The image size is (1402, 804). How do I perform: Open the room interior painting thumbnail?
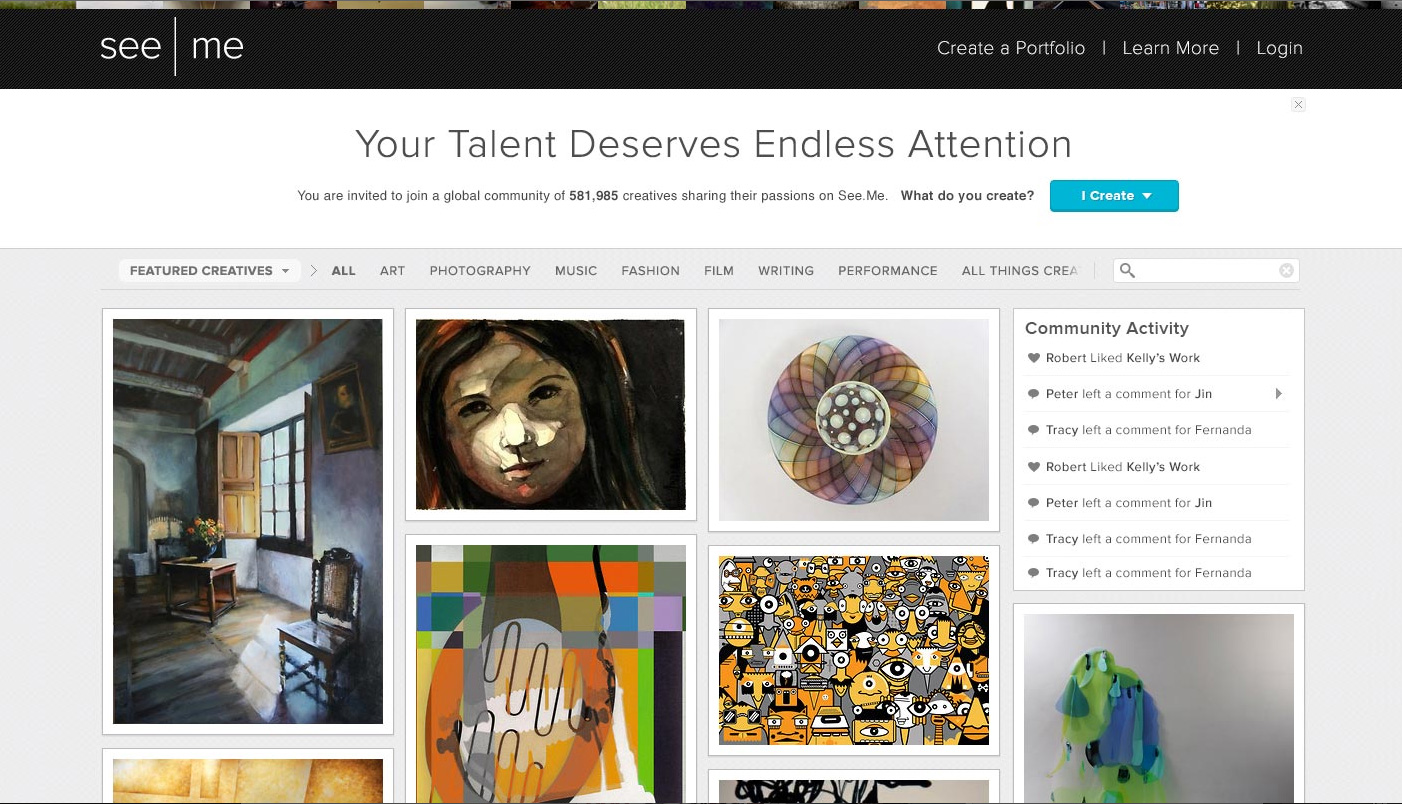pyautogui.click(x=248, y=521)
